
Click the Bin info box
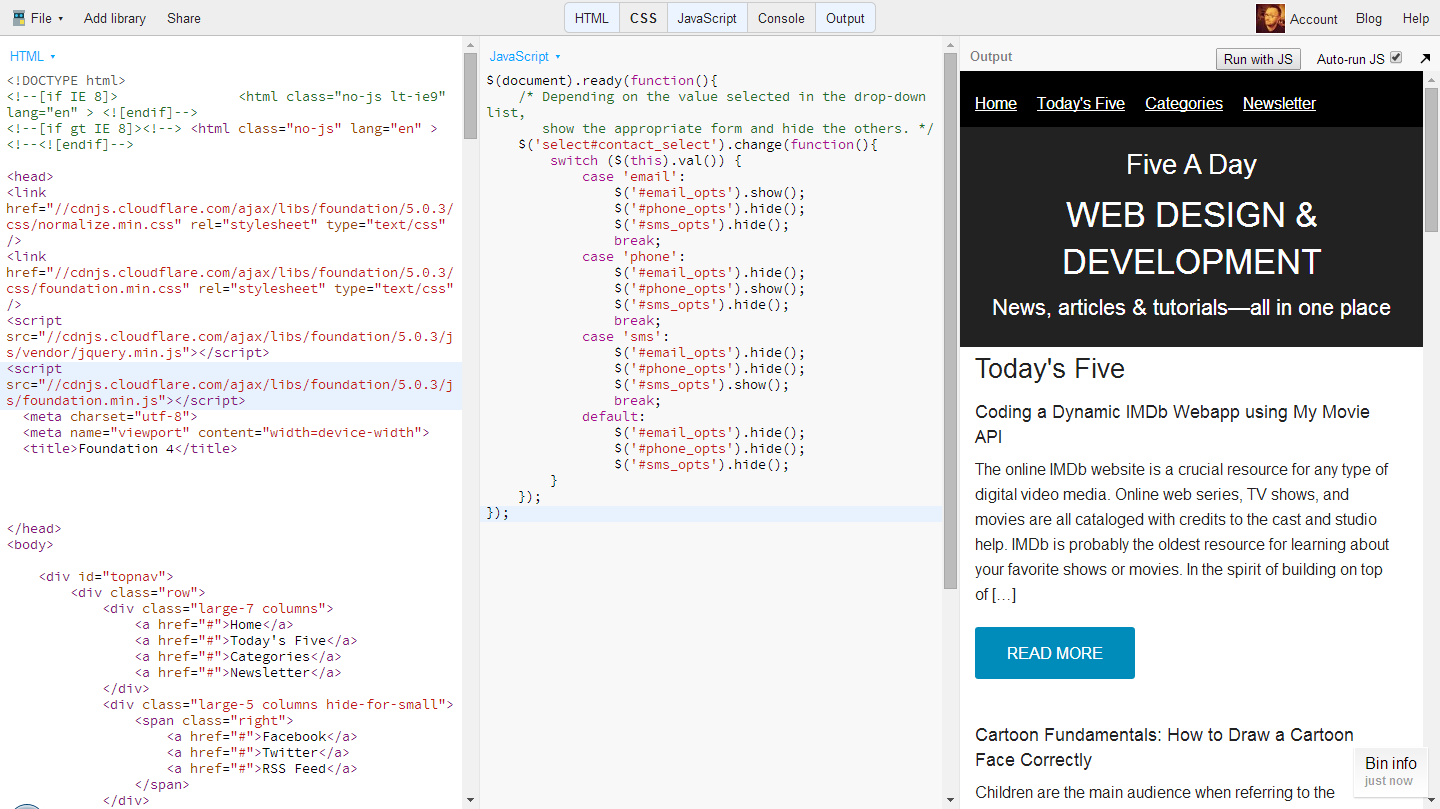point(1391,771)
